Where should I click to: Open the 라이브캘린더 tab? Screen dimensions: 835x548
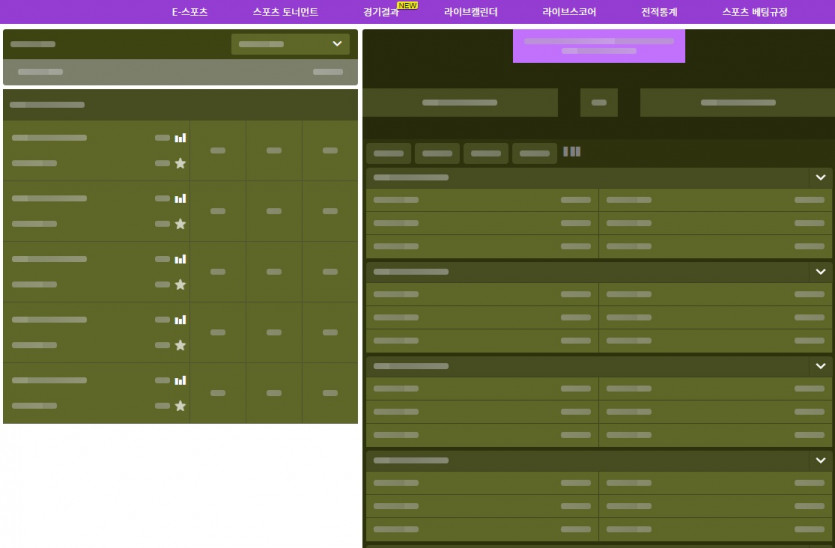coord(471,12)
